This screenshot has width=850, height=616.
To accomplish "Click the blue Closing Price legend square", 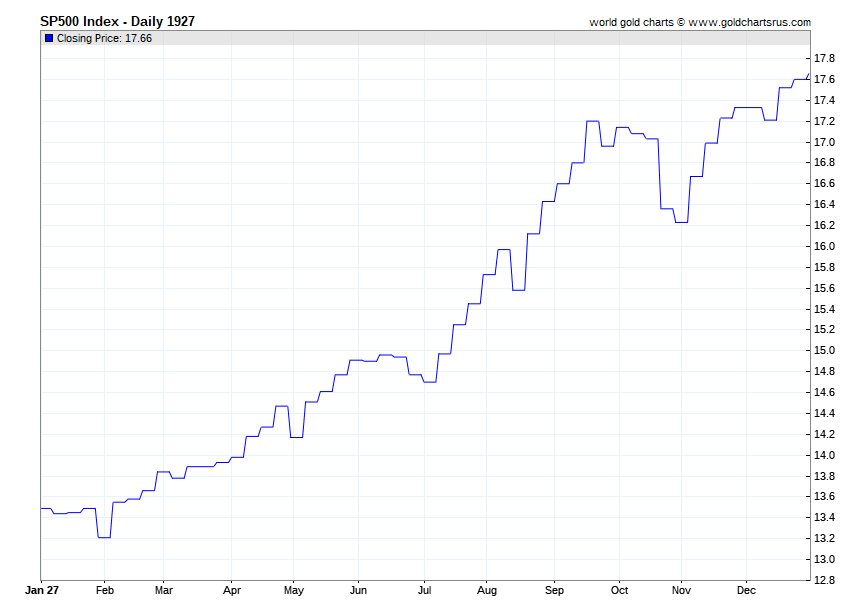I will click(49, 38).
